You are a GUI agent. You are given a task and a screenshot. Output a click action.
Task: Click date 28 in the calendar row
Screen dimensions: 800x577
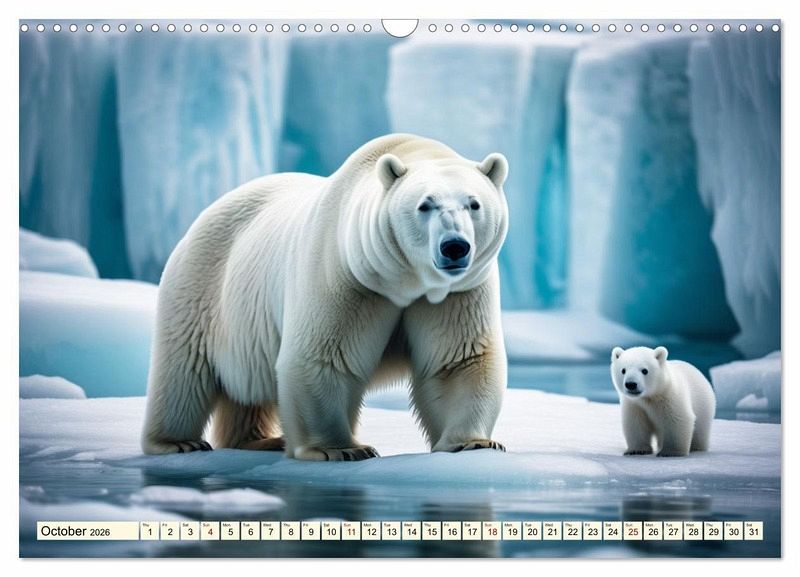tap(692, 531)
